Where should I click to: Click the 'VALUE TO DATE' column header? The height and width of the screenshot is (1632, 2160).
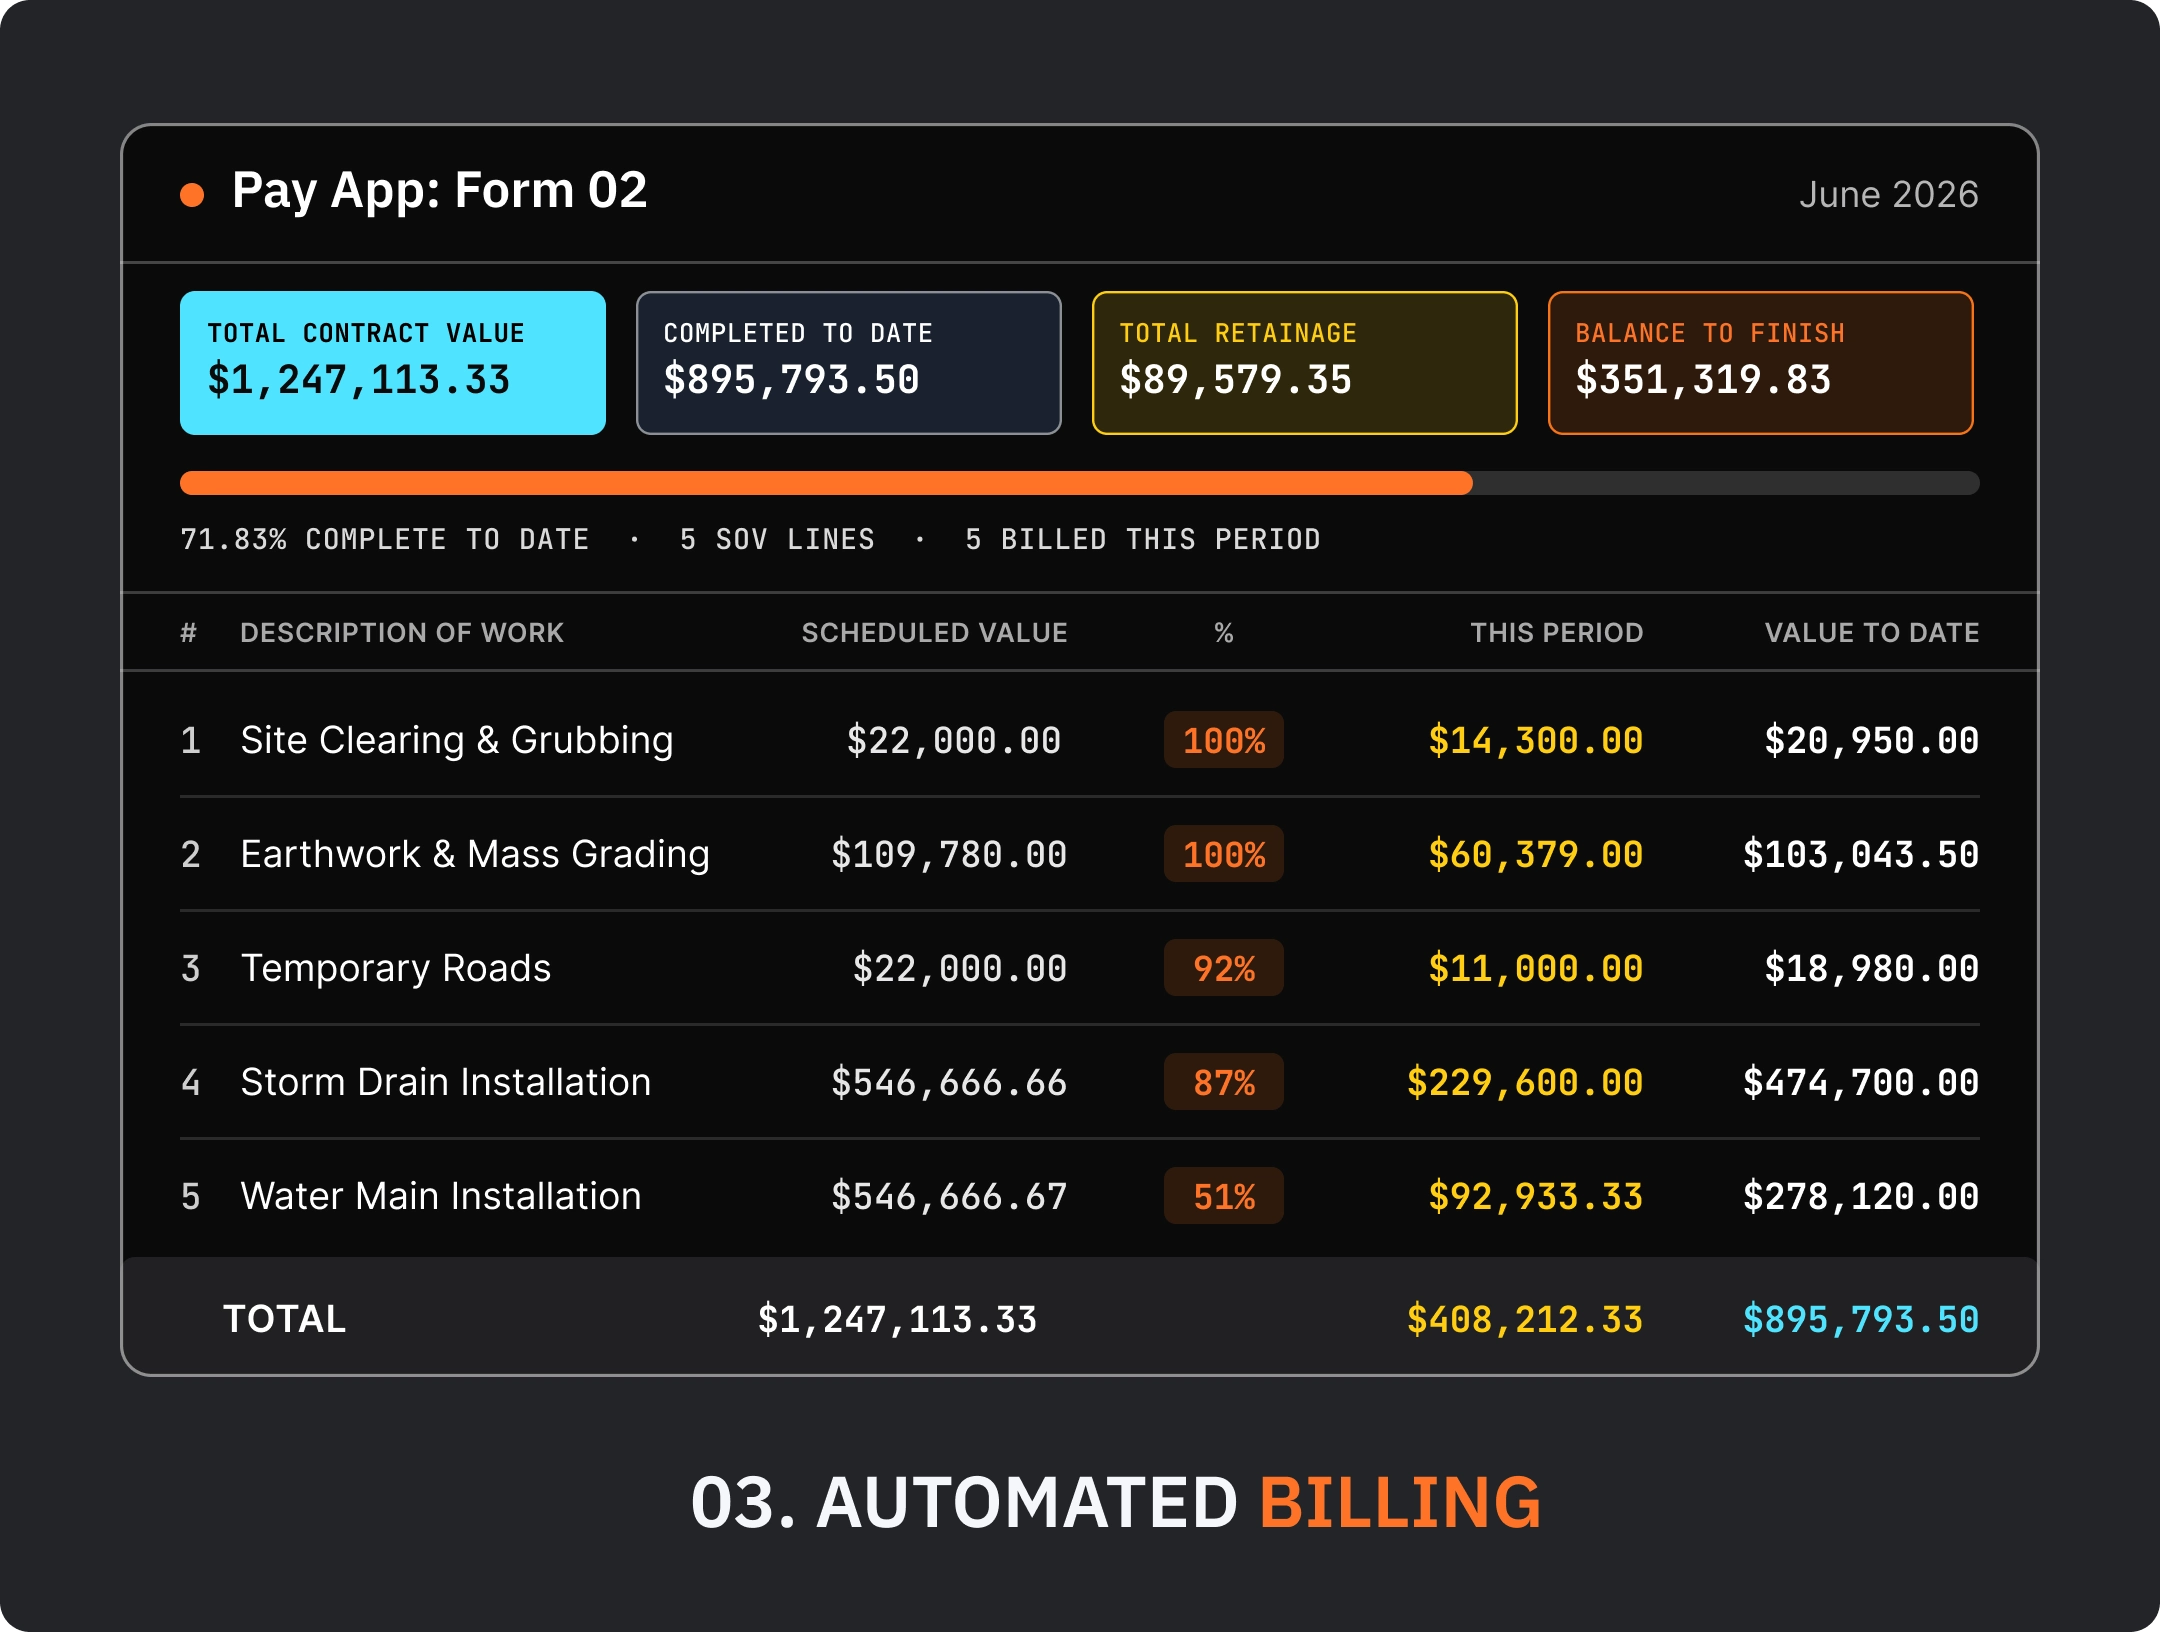(x=1871, y=633)
